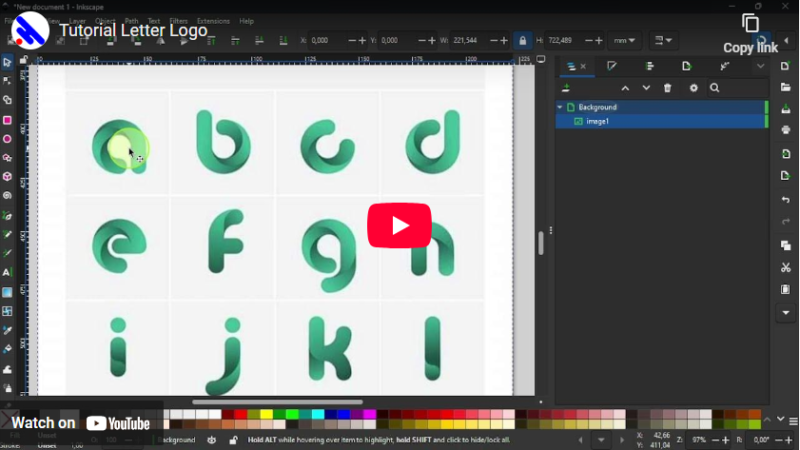Open the Tutorial Letter Logo title link
This screenshot has width=800, height=450.
point(133,30)
